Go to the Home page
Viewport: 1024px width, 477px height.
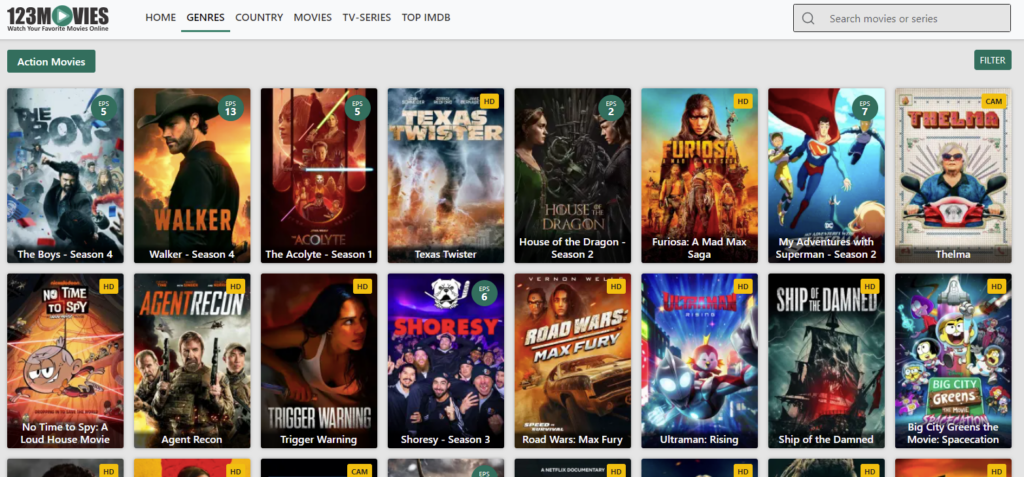point(160,18)
